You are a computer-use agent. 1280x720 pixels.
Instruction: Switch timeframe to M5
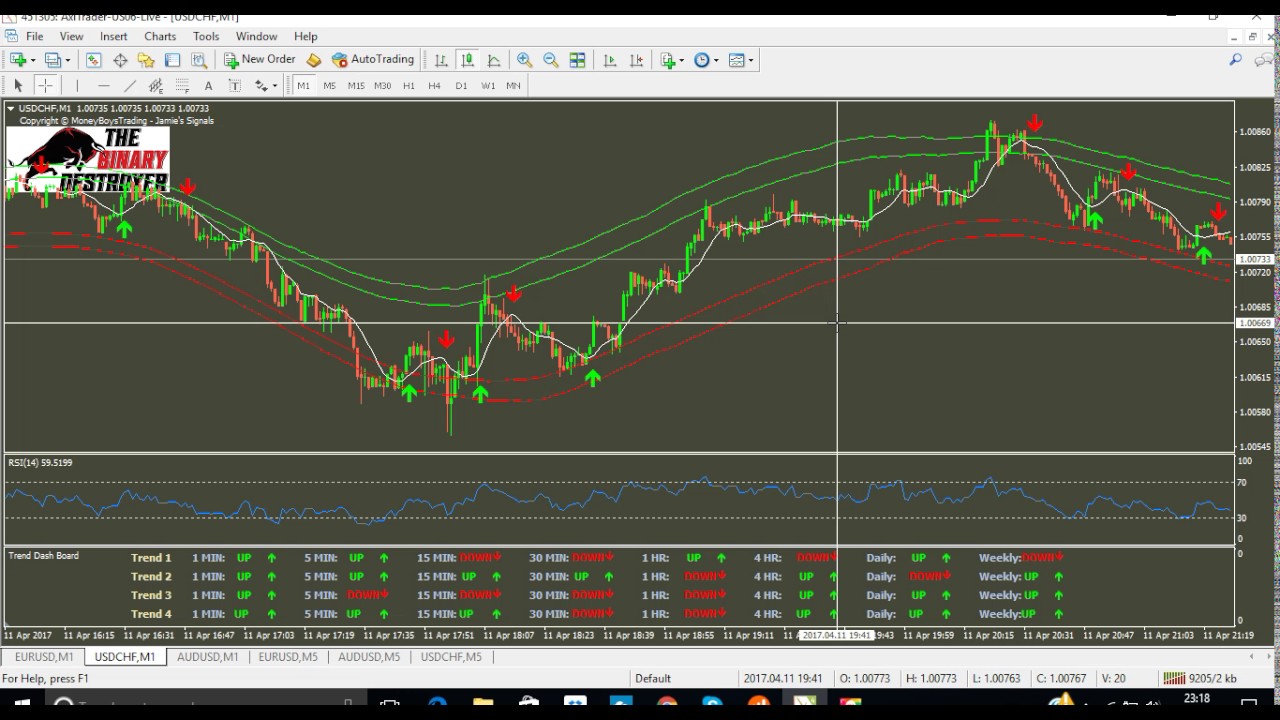(x=329, y=86)
